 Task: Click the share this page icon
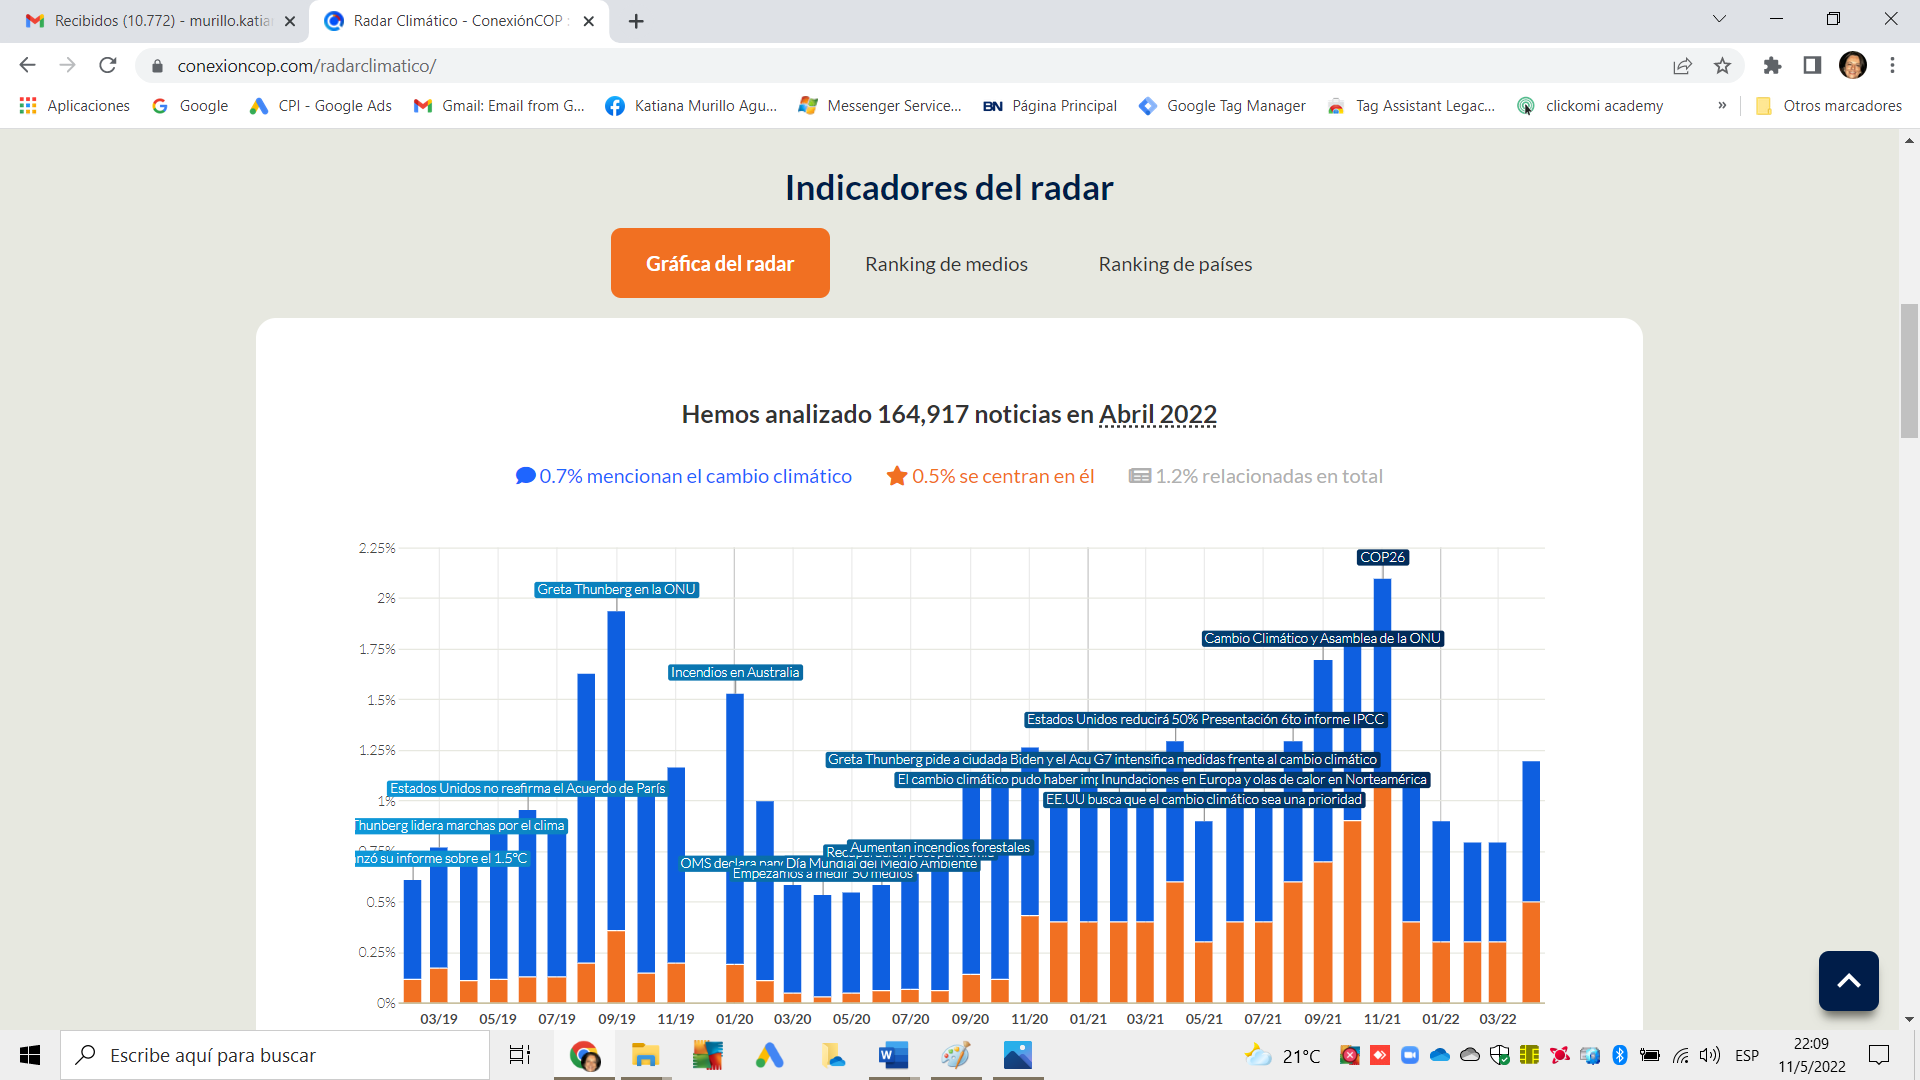click(x=1682, y=66)
